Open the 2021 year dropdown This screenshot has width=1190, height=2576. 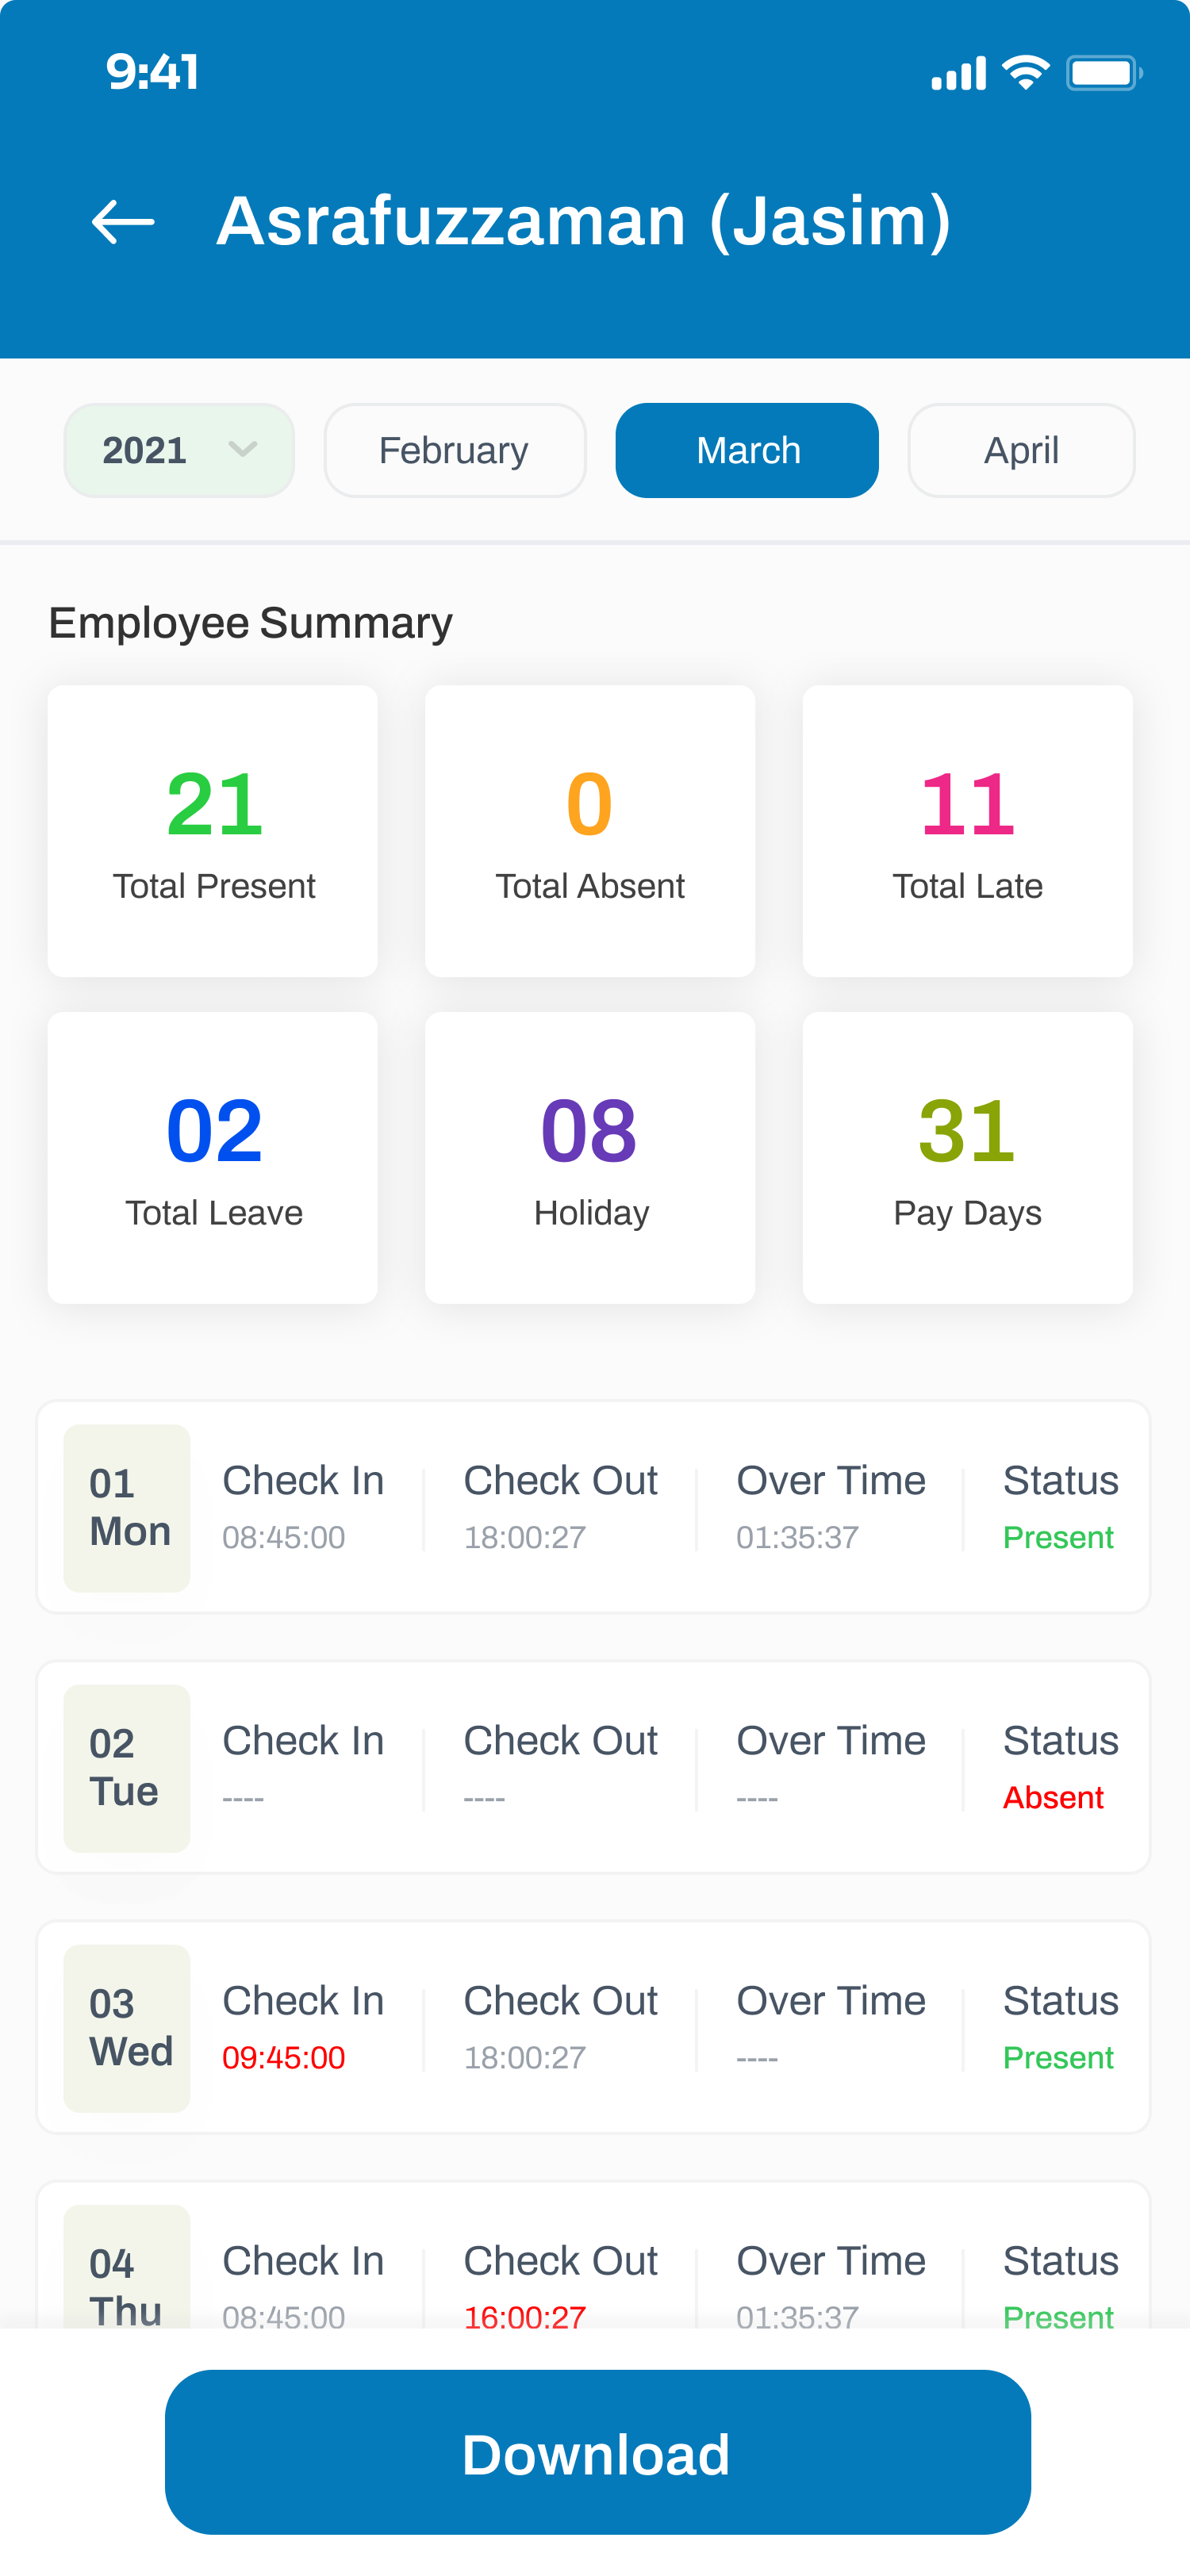(178, 450)
